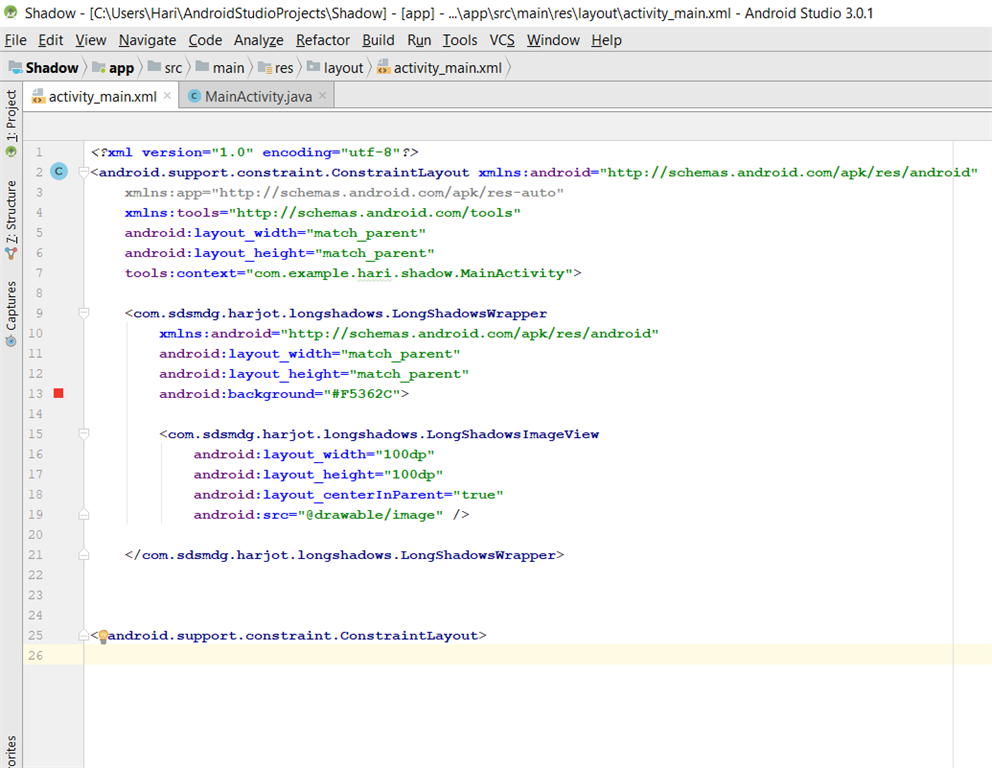Open the File menu

click(15, 40)
